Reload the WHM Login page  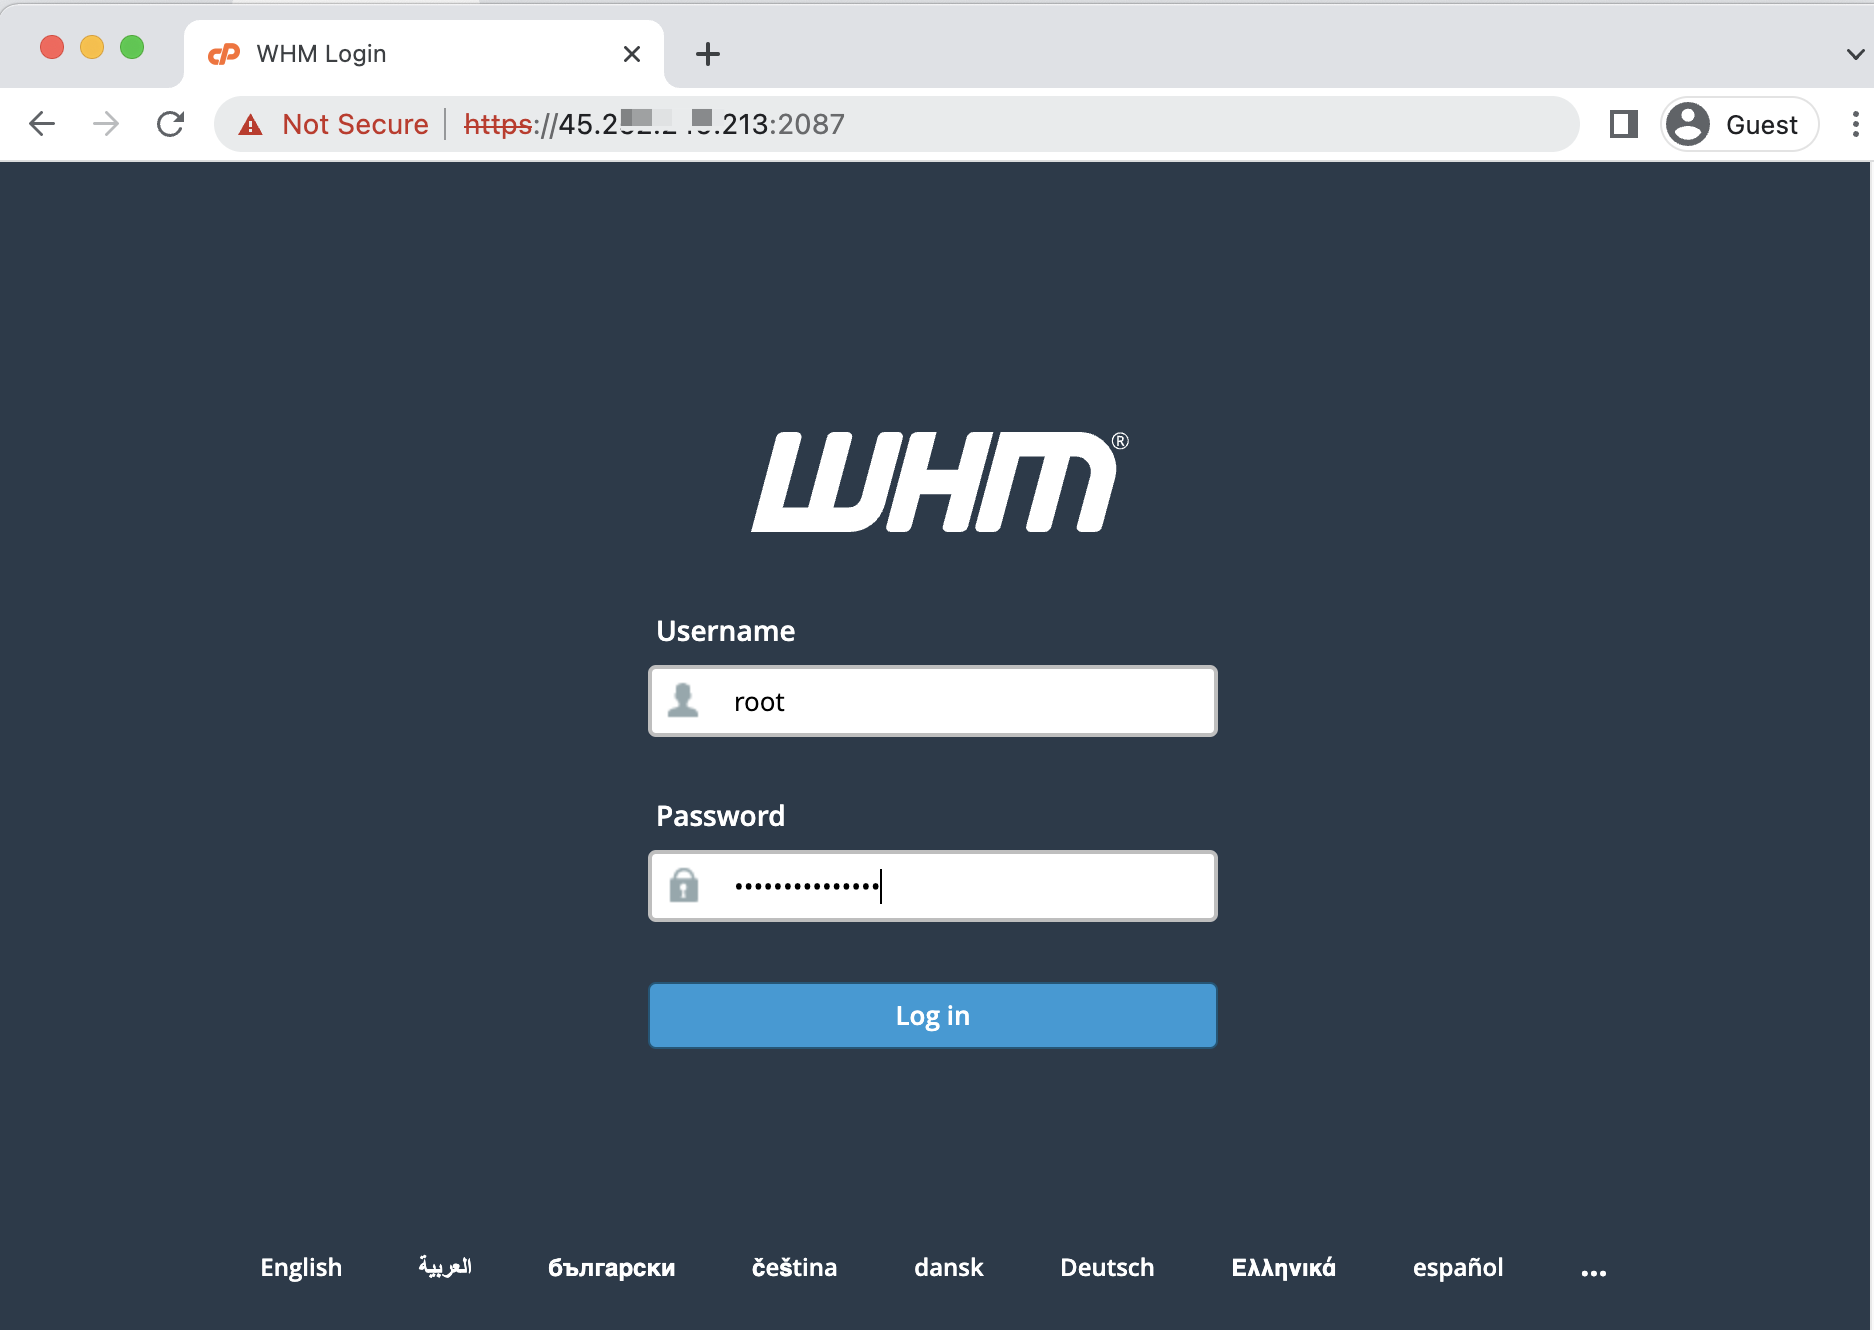(171, 124)
